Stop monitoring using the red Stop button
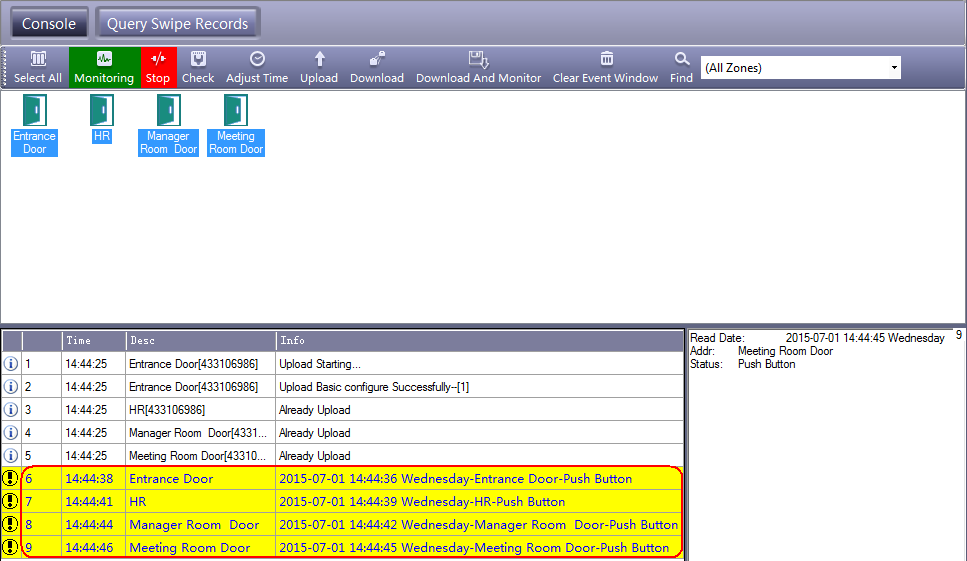The width and height of the screenshot is (967, 561). point(158,67)
